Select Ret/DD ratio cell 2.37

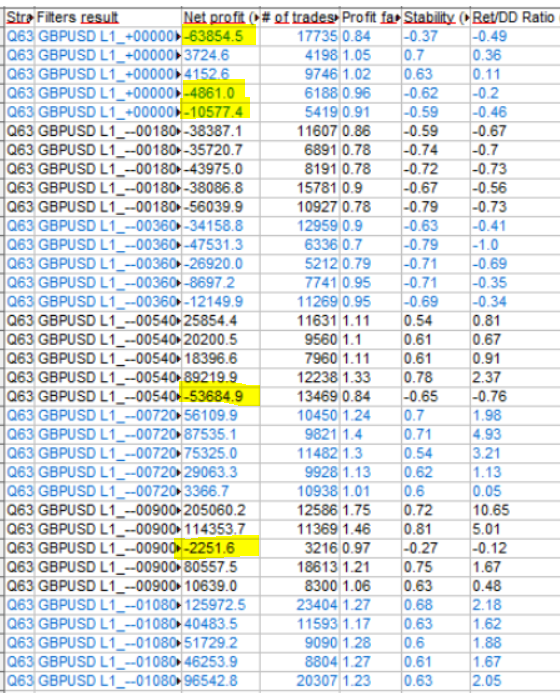coord(515,378)
